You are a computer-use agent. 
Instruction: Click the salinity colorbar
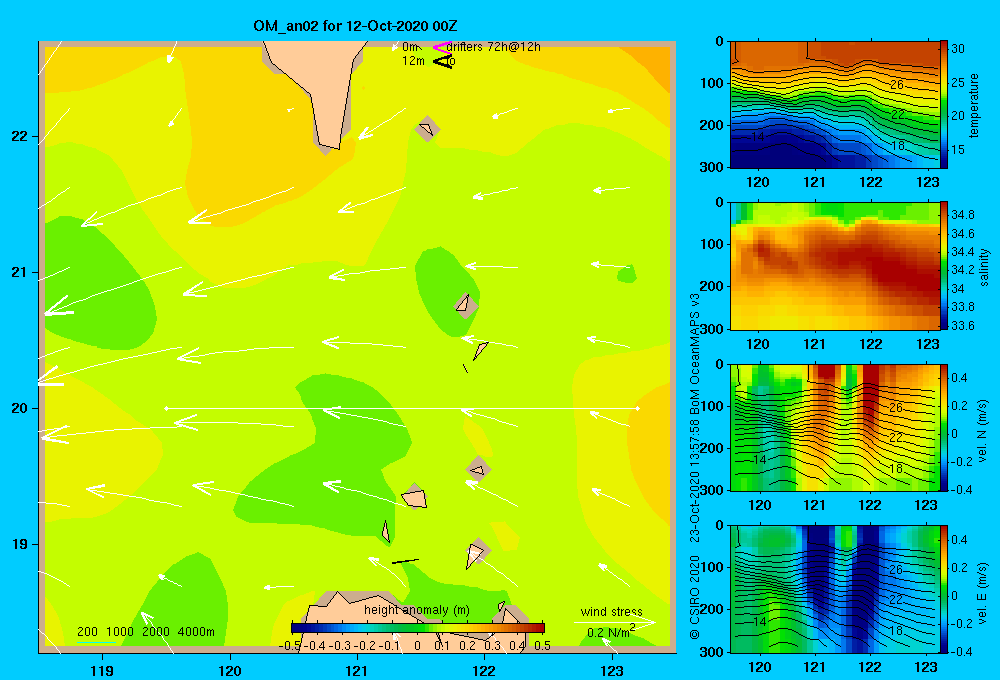[x=944, y=266]
